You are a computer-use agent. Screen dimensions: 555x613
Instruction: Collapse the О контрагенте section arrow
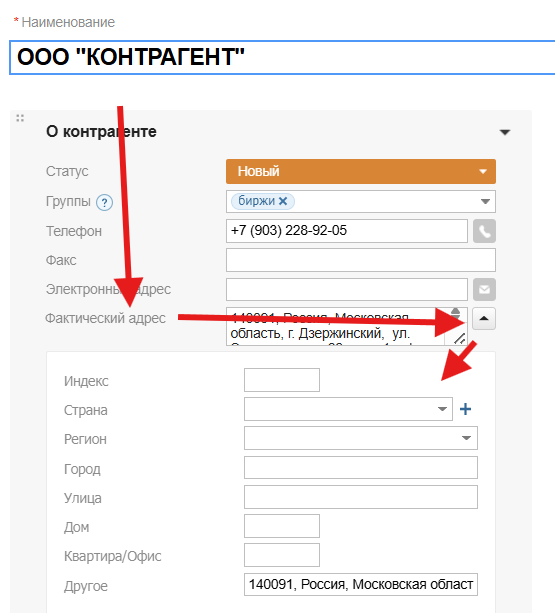click(x=505, y=133)
